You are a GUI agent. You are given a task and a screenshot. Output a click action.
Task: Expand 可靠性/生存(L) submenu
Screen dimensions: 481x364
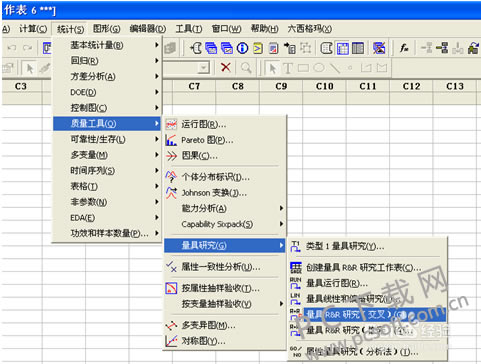tap(107, 139)
